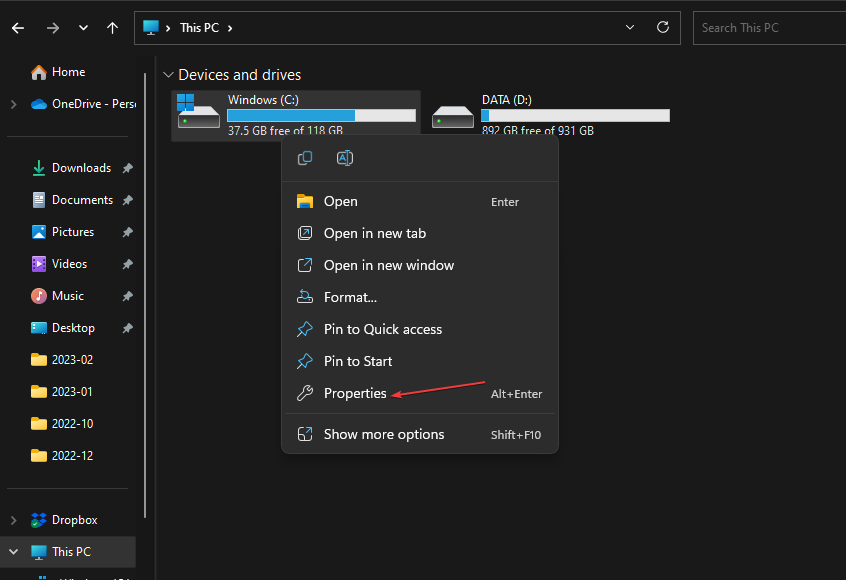
Task: Unpin Documents using its pin icon
Action: point(127,200)
